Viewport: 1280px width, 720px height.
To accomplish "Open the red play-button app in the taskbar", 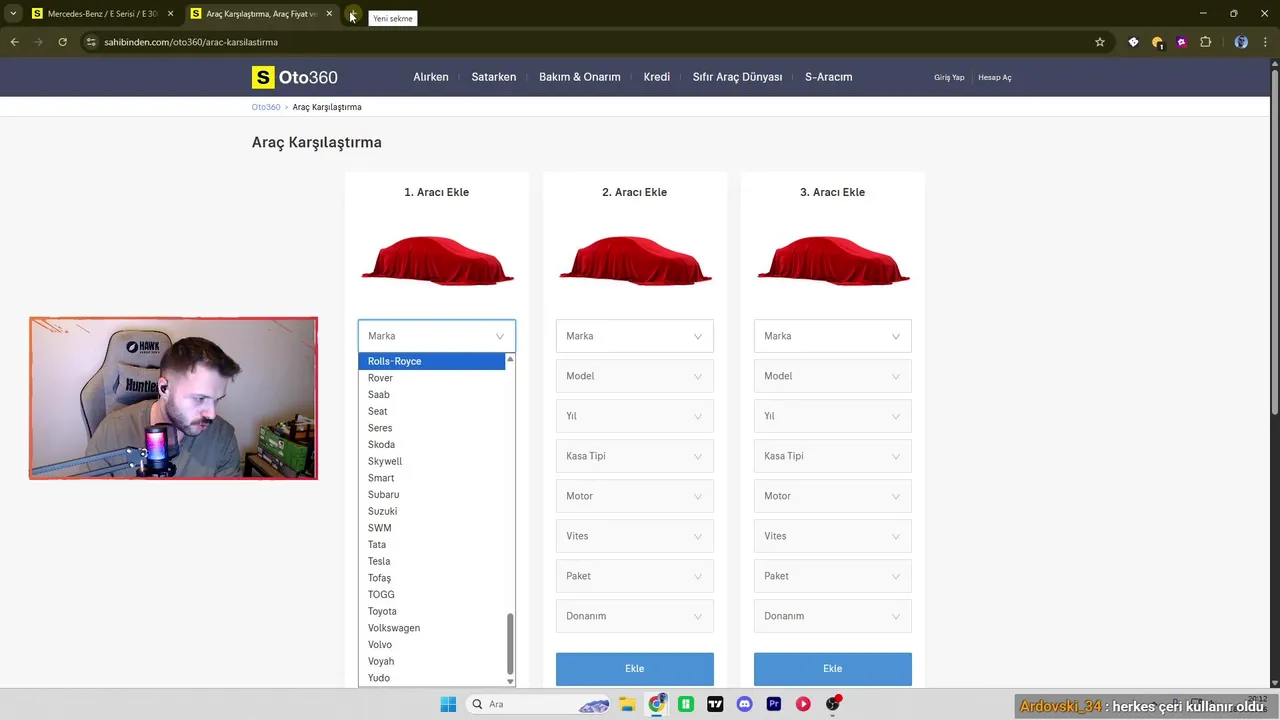I will [803, 704].
